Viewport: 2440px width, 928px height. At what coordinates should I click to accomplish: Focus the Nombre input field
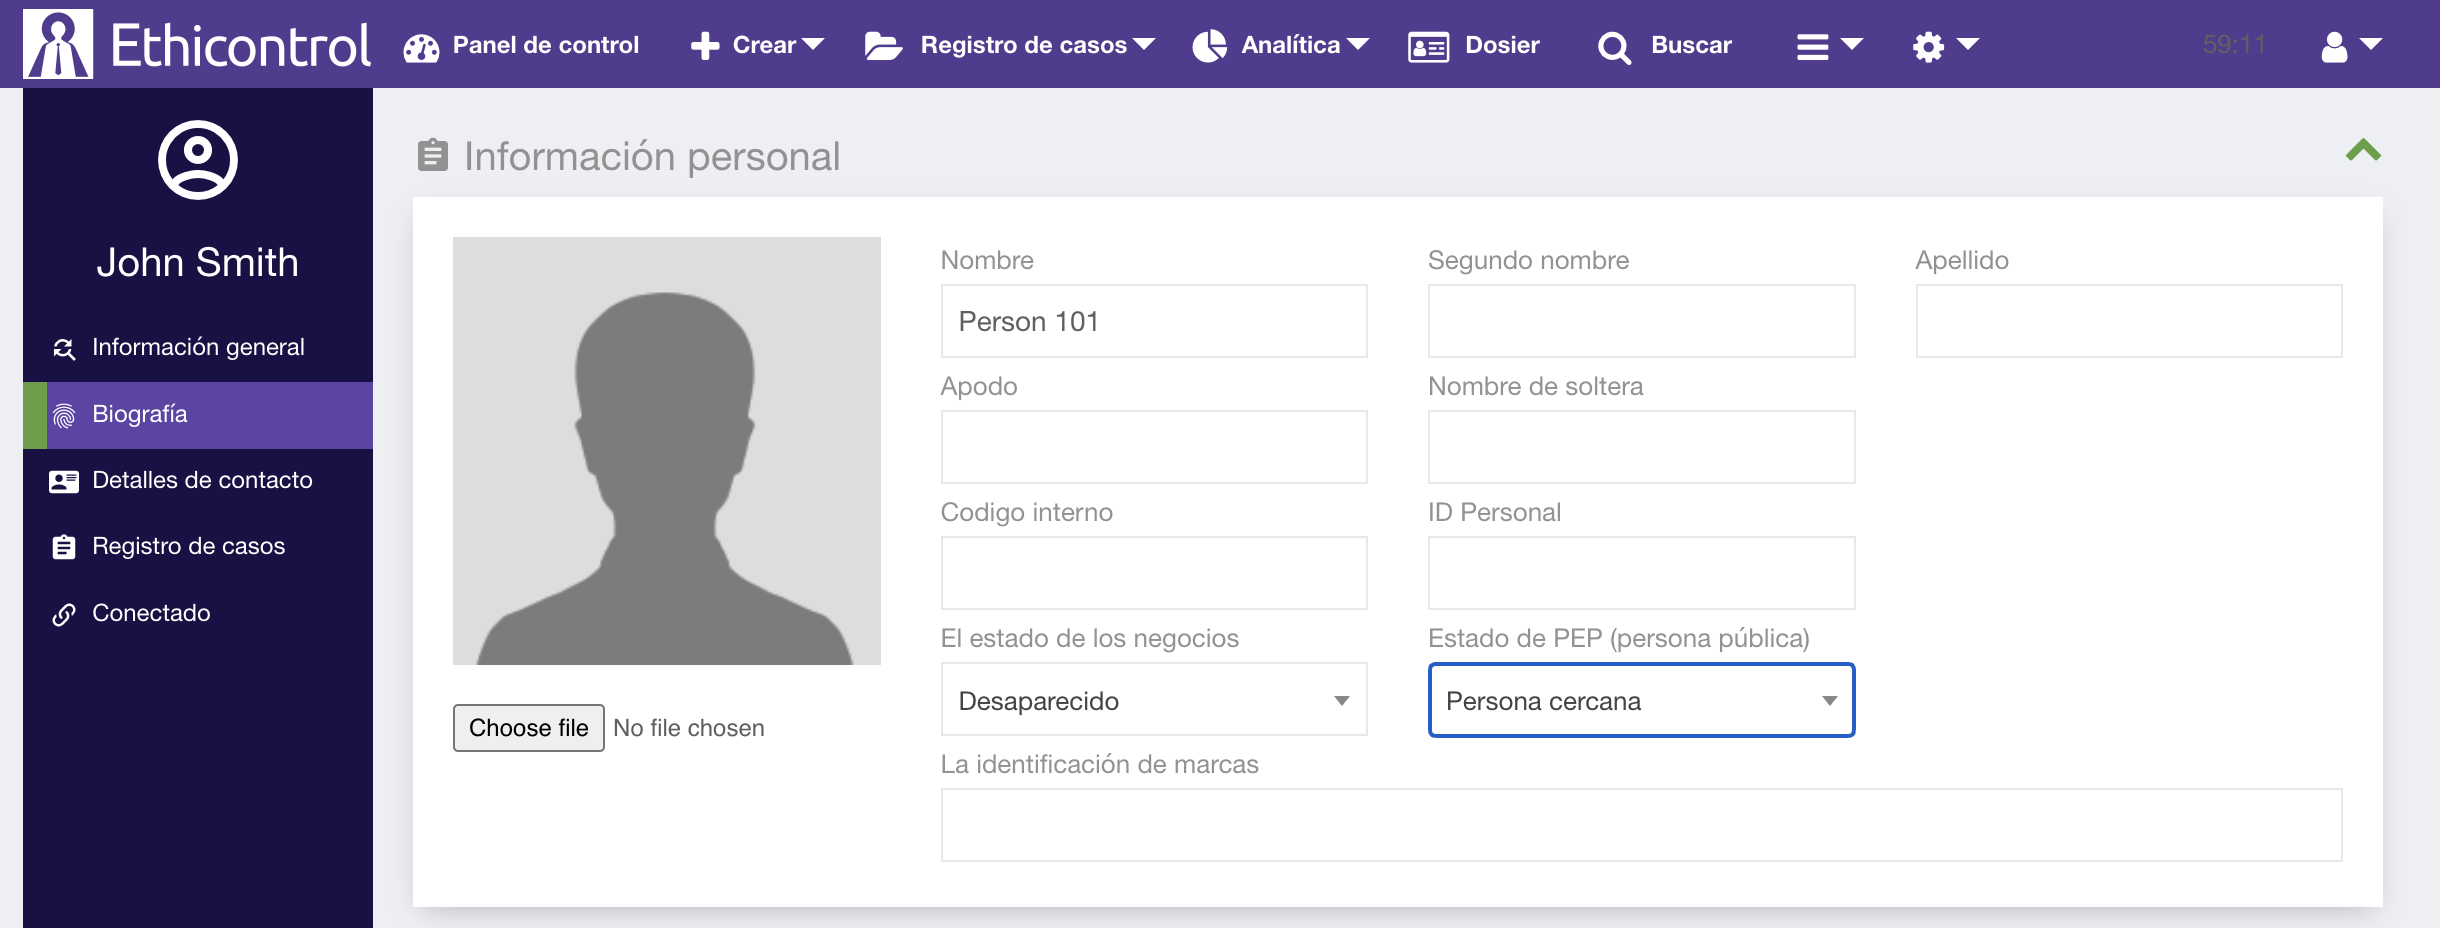(1154, 321)
